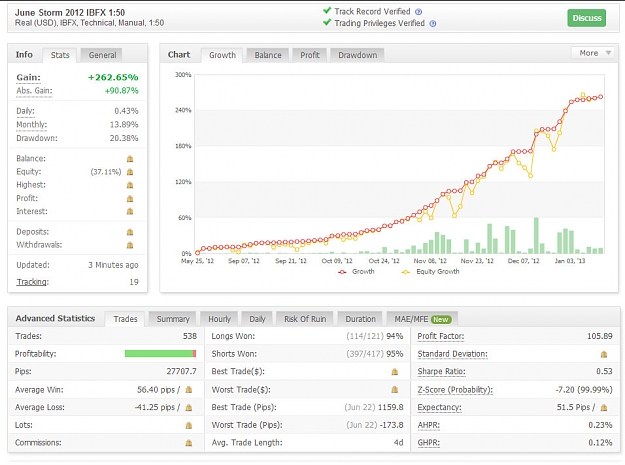Open the Trades statistics tab

[x=125, y=319]
